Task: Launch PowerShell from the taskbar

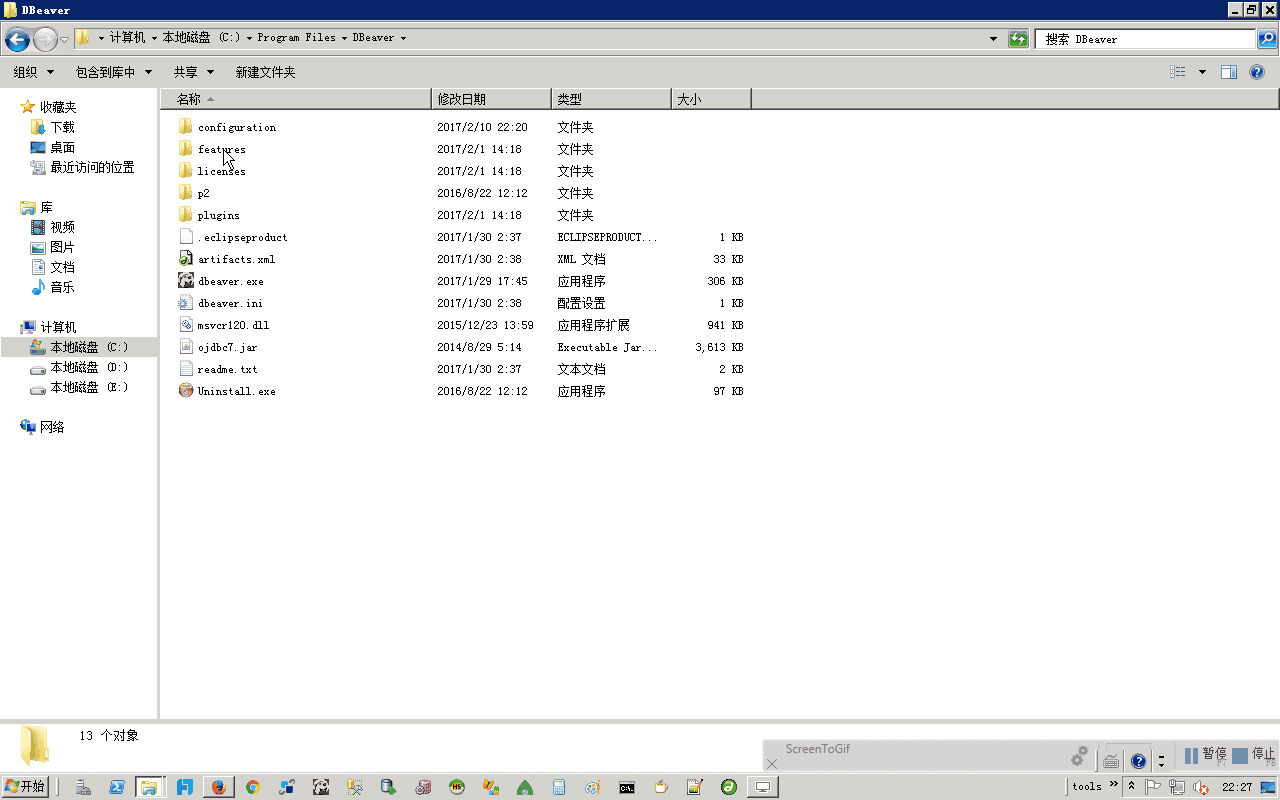Action: click(116, 787)
